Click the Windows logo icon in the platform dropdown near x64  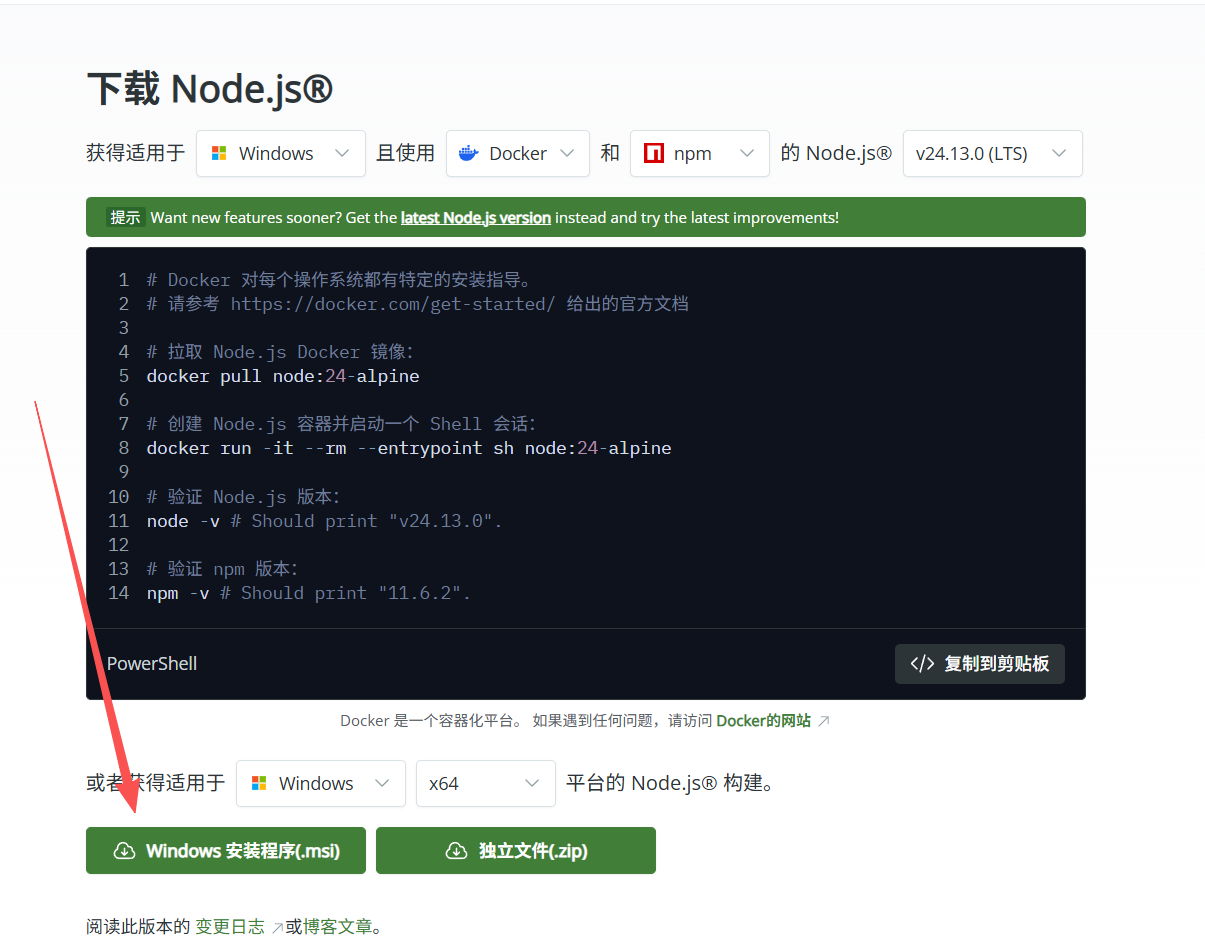point(259,783)
